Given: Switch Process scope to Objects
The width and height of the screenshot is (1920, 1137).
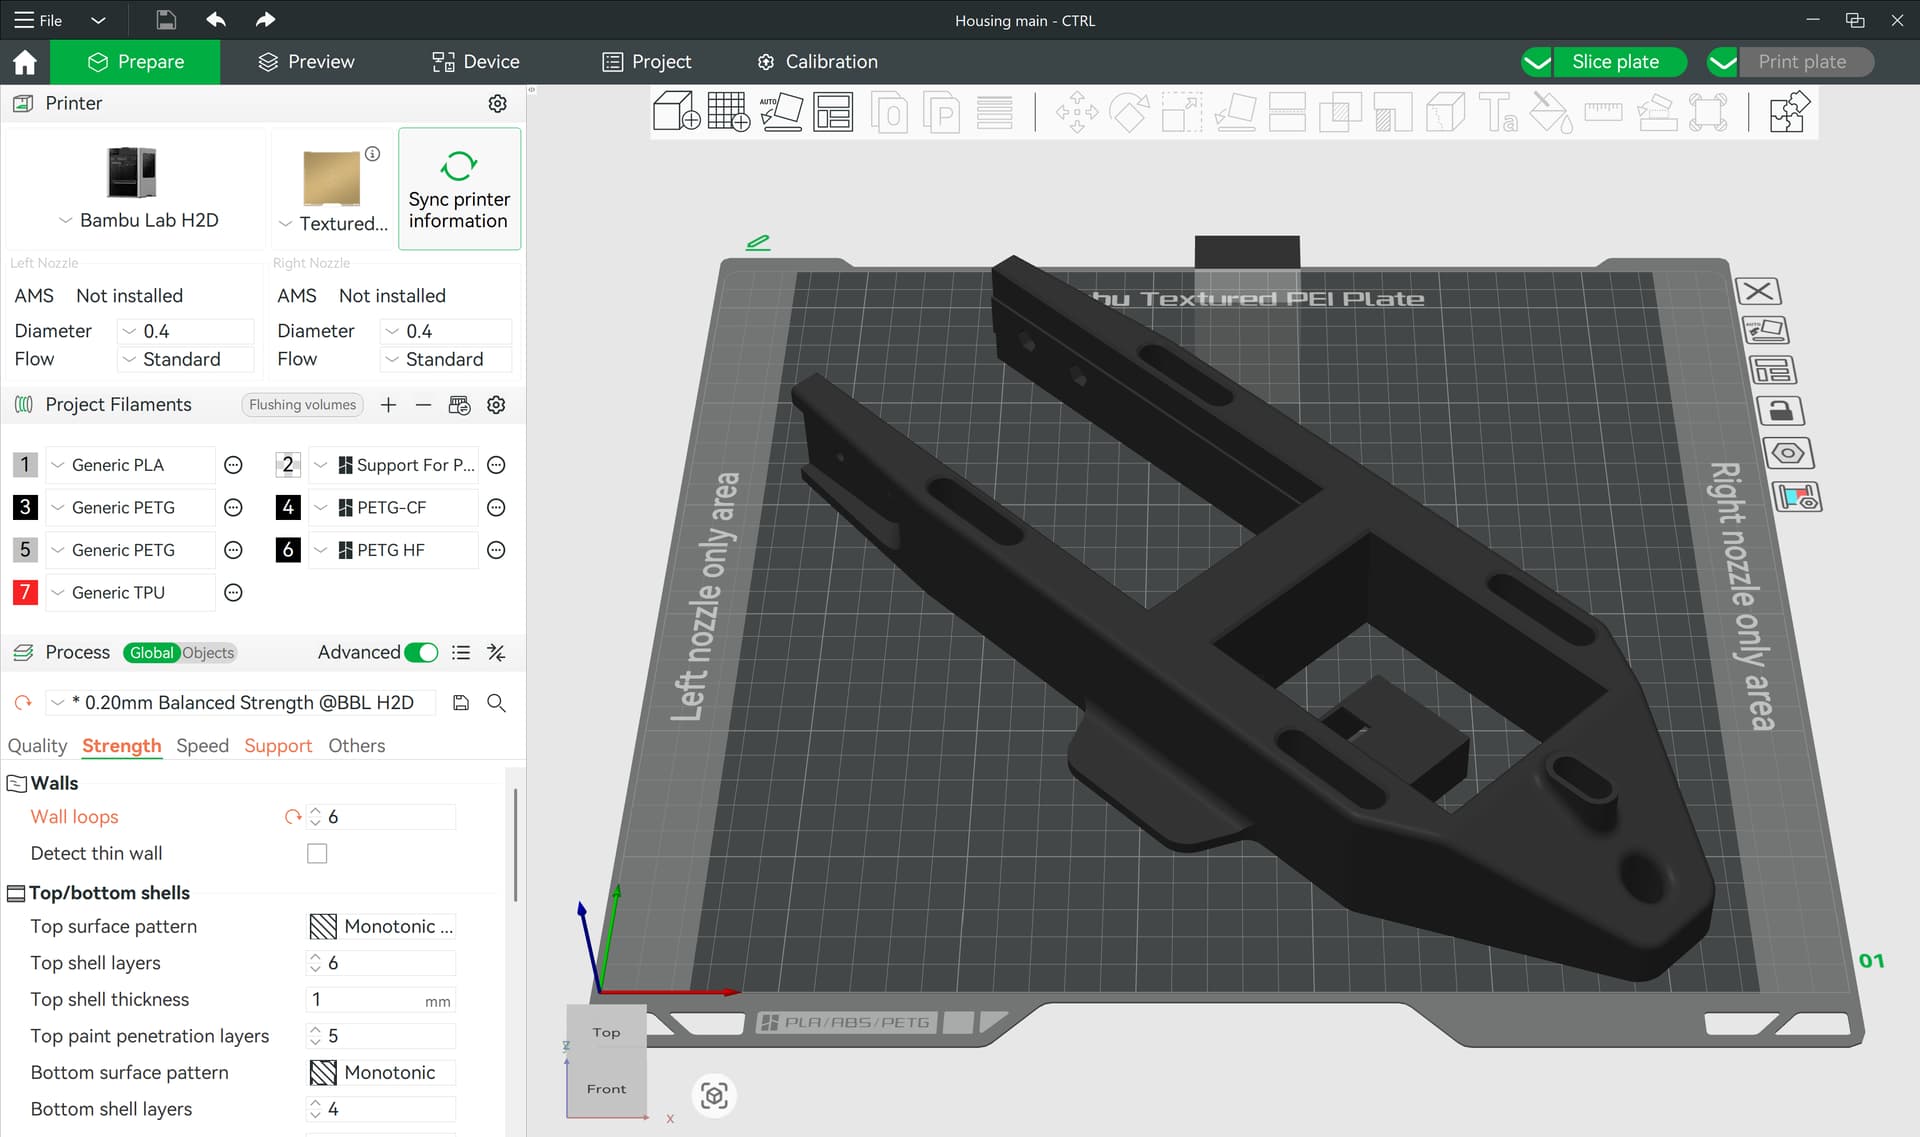Looking at the screenshot, I should (x=208, y=653).
